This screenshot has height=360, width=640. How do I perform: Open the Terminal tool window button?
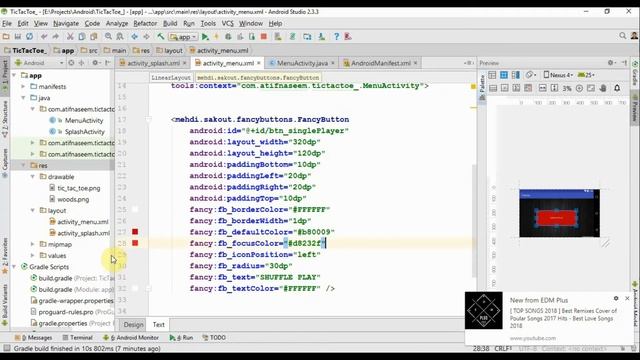pyautogui.click(x=77, y=338)
